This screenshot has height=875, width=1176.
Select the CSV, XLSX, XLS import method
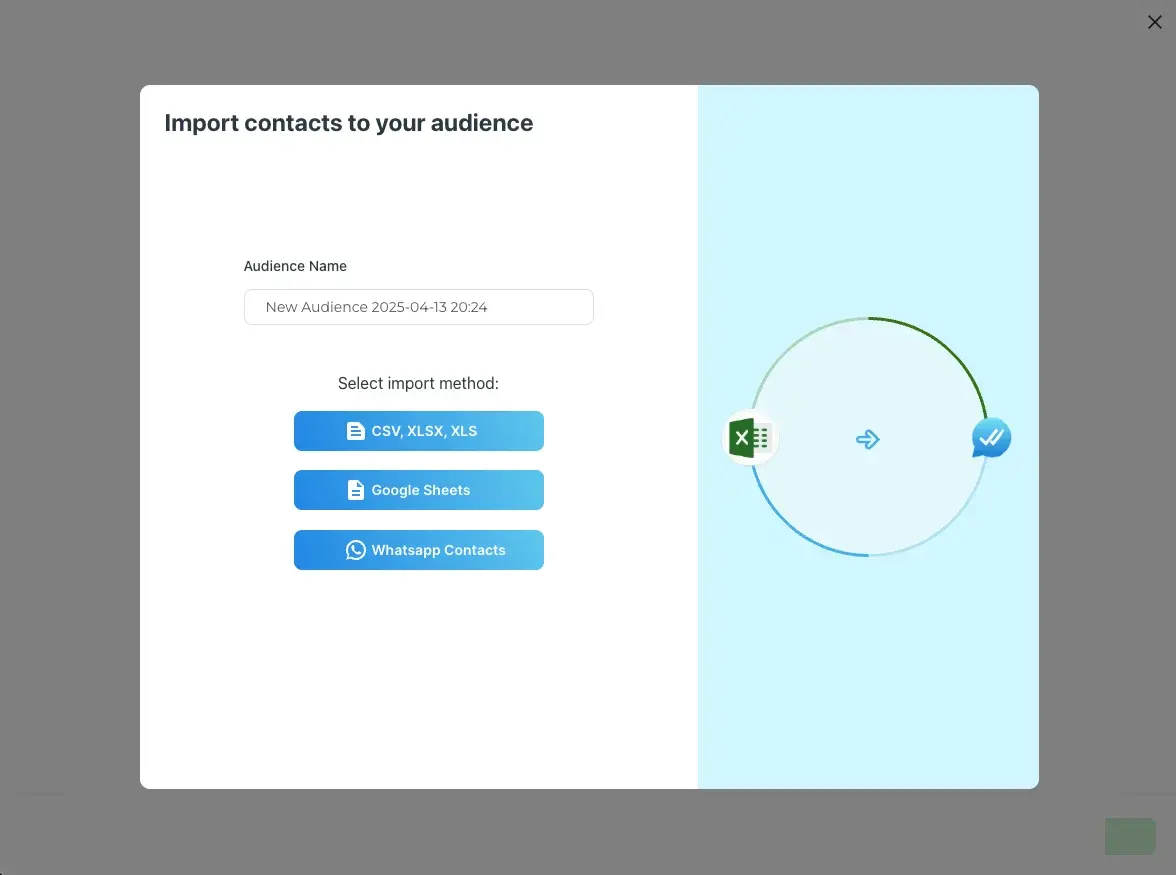(418, 430)
